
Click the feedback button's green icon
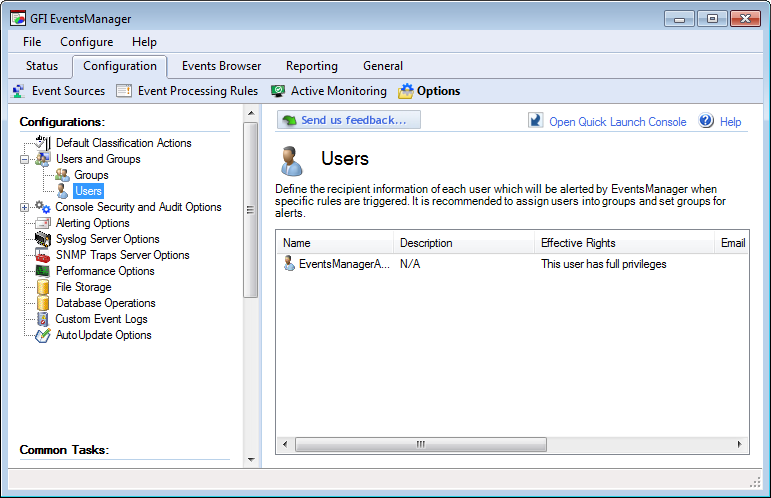tap(290, 120)
